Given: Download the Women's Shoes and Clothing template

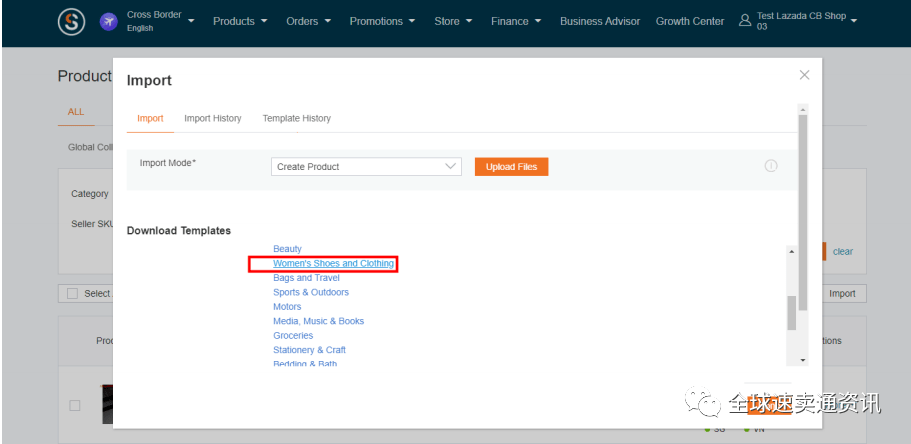Looking at the screenshot, I should click(333, 264).
